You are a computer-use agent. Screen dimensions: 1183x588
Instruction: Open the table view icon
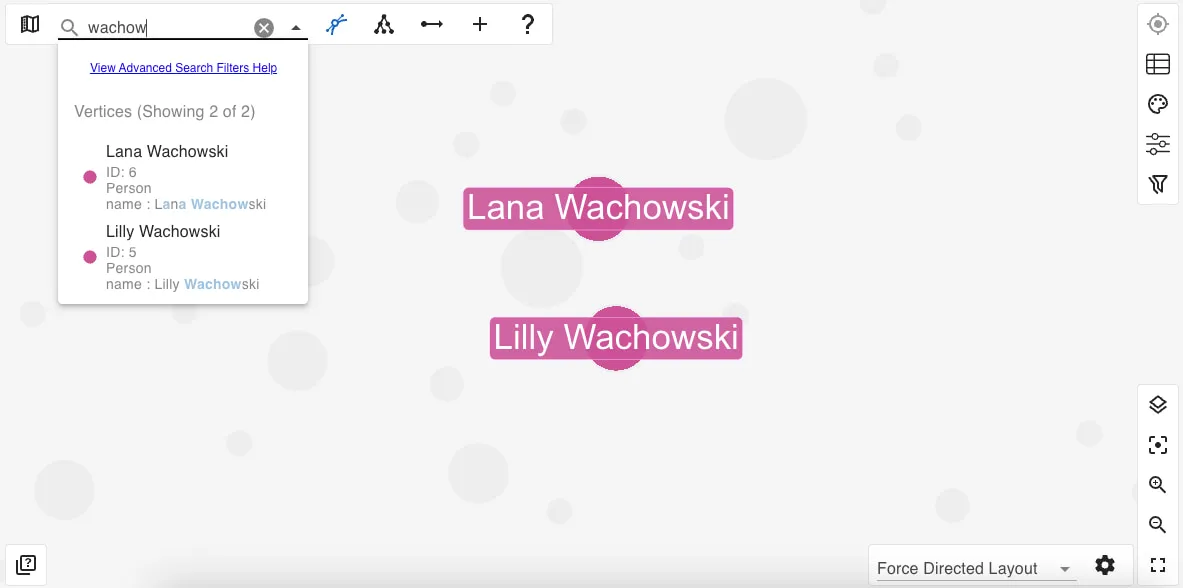click(x=1157, y=65)
